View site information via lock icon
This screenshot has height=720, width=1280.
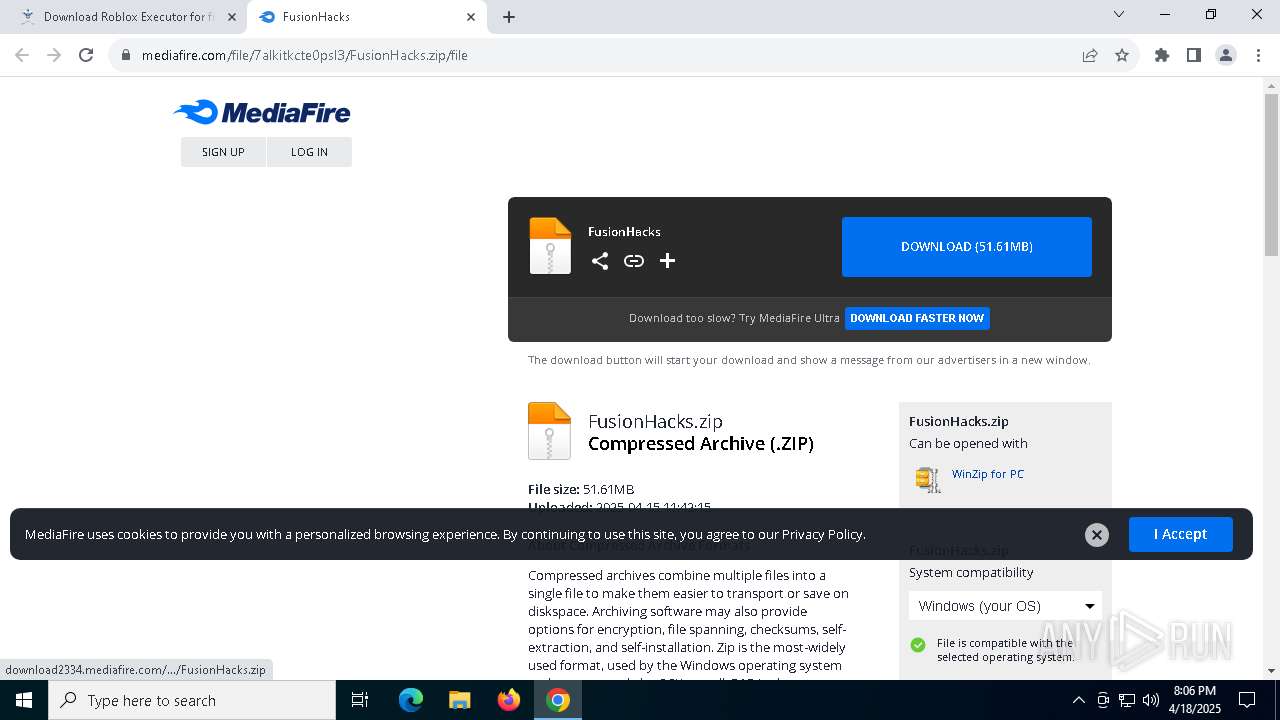pos(126,55)
